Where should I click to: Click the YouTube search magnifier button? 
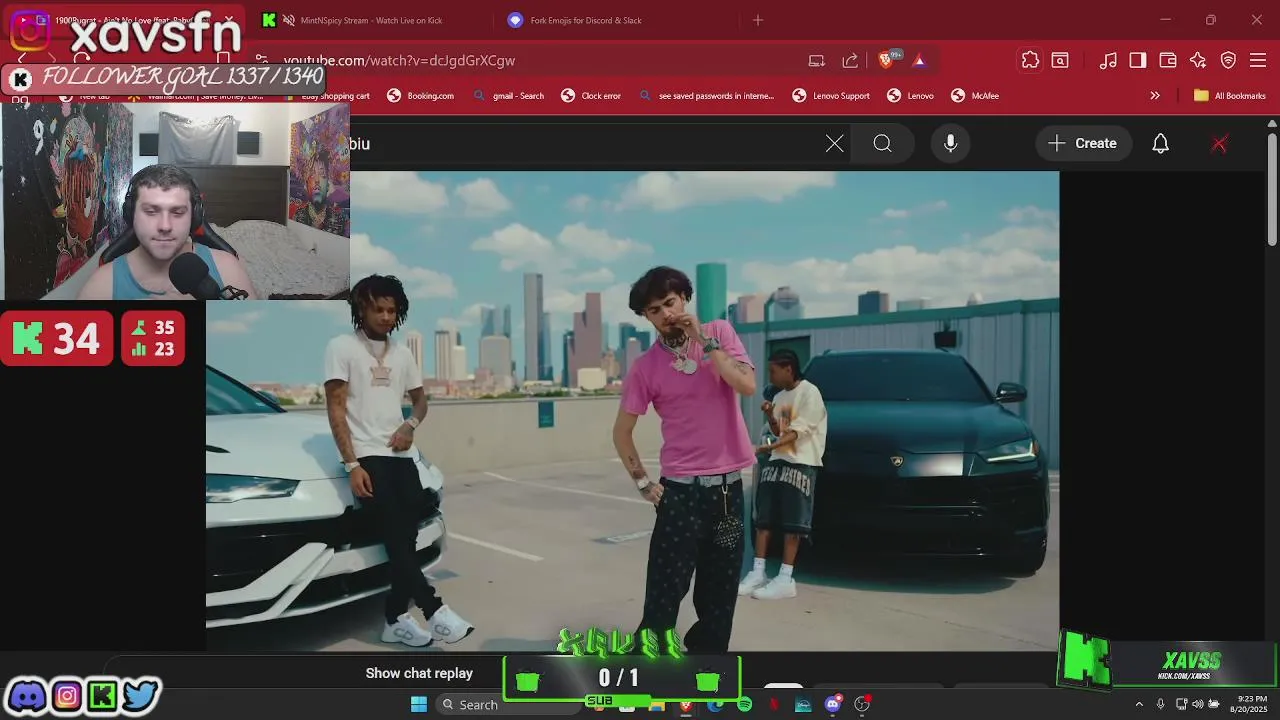(882, 144)
